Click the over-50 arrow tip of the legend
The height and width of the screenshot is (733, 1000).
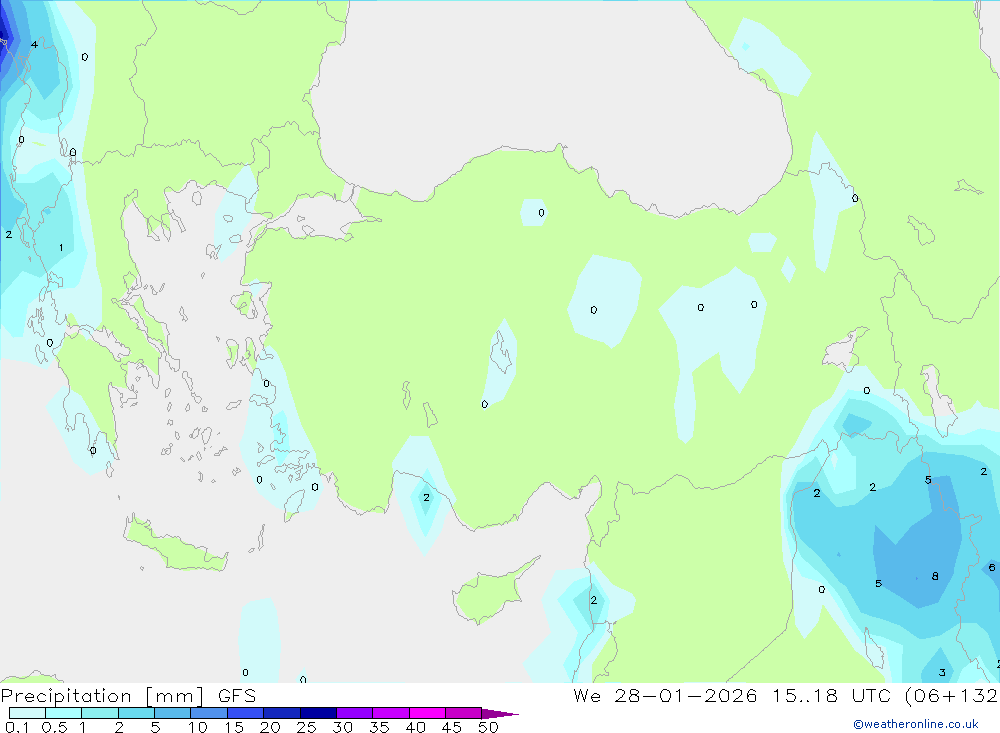[501, 714]
